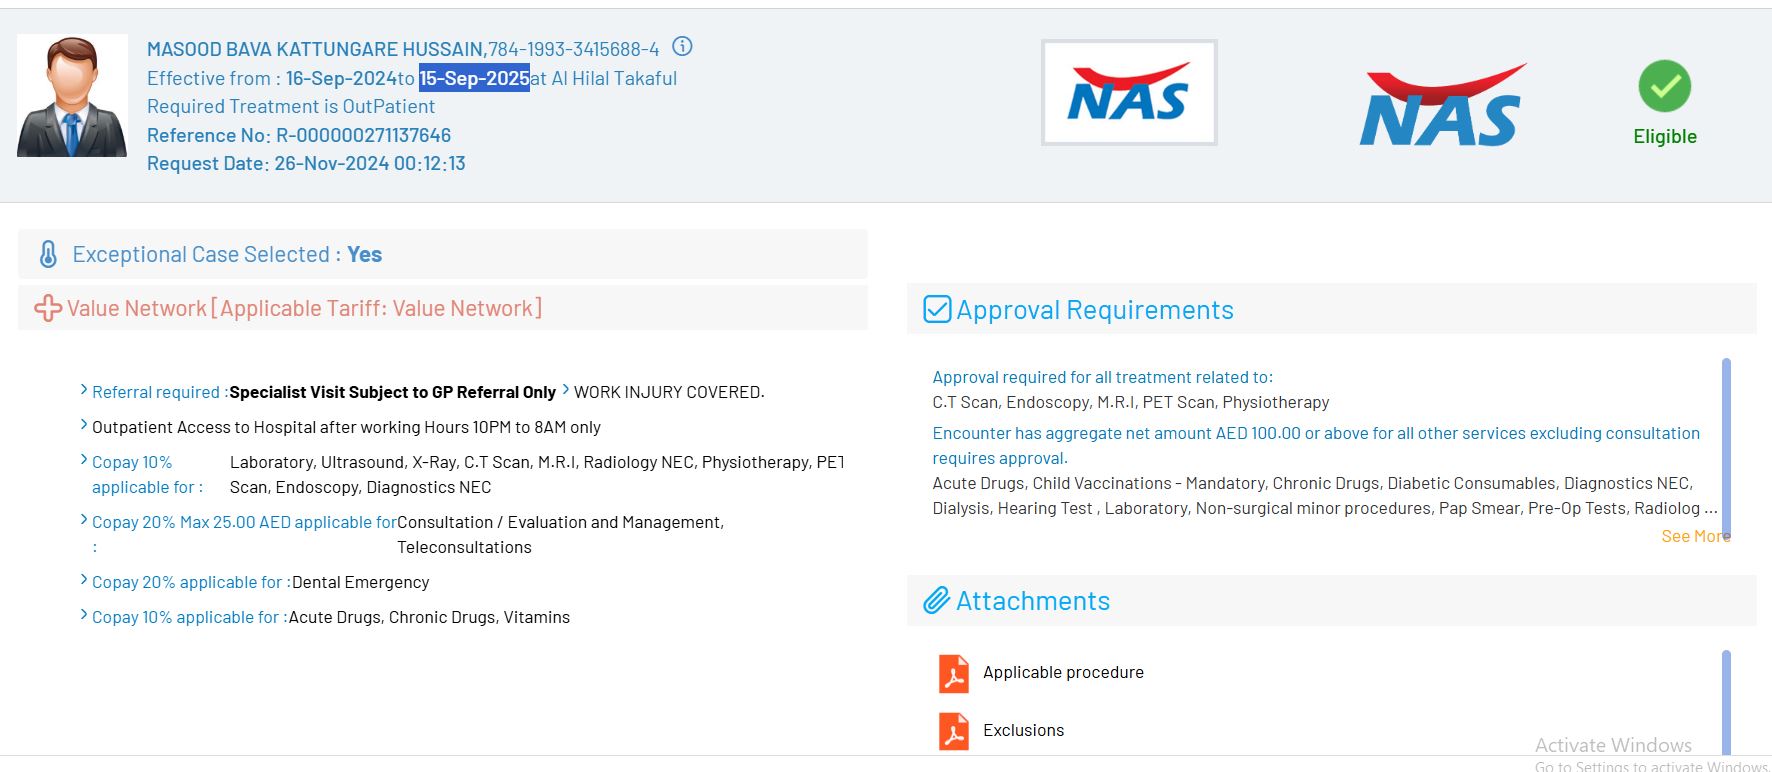Click the Approval Requirements scrollbar

click(1726, 449)
